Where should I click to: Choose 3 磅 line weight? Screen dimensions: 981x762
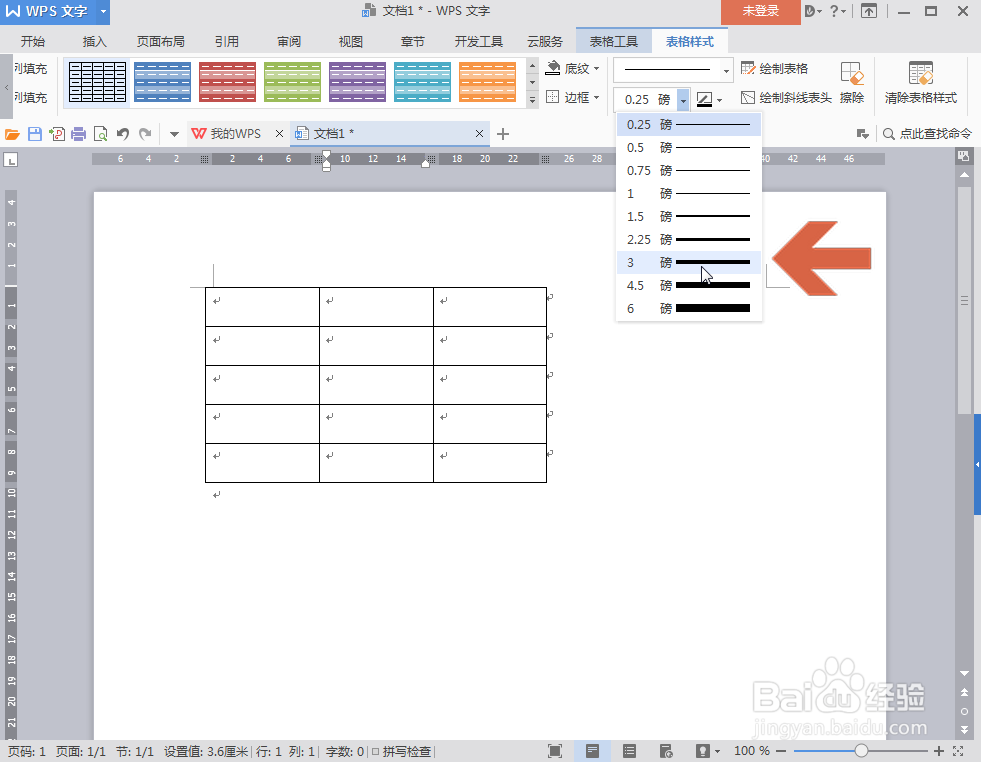coord(688,262)
